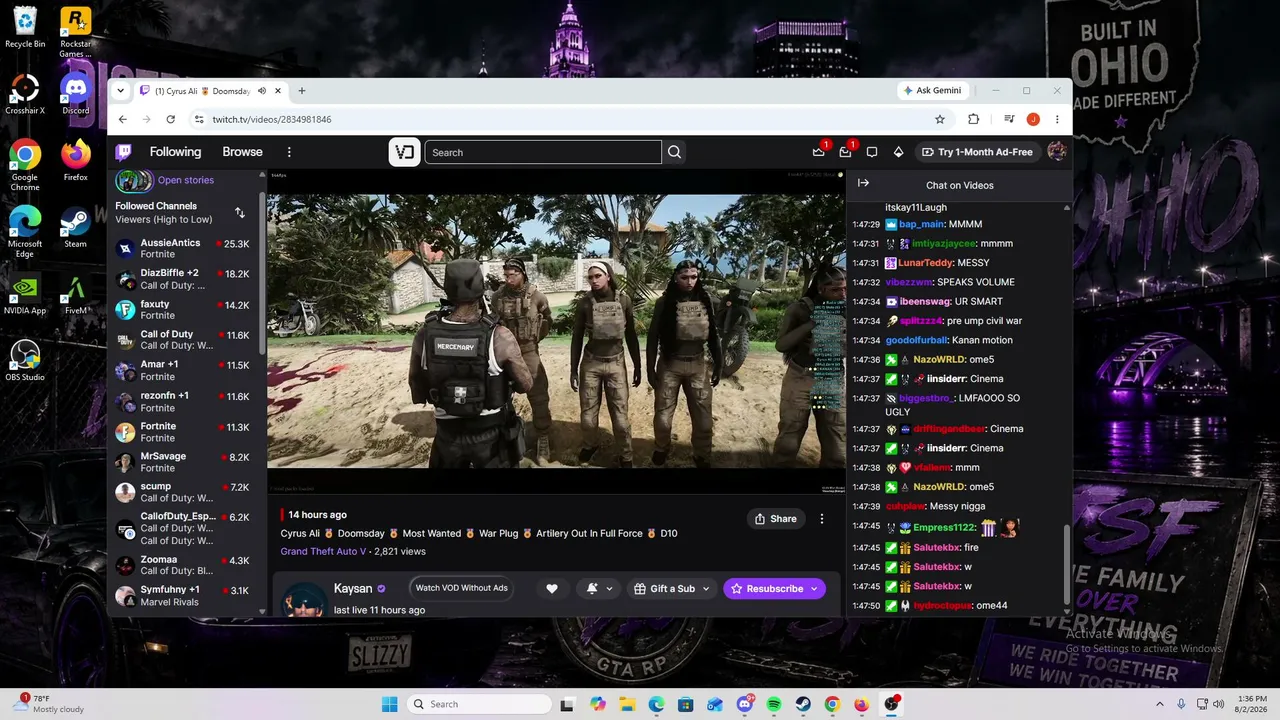Open Twitch whispers chat bubble icon
Screen dimensions: 1280x720
[x=872, y=152]
